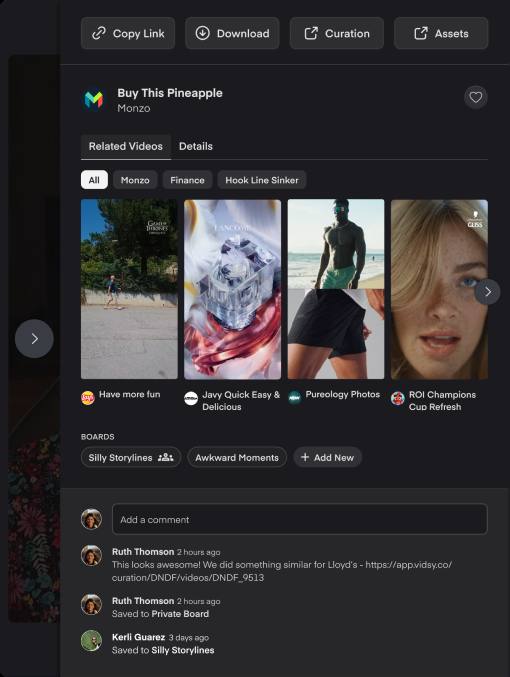Click the Pureology Photos title
The width and height of the screenshot is (510, 677).
click(343, 394)
